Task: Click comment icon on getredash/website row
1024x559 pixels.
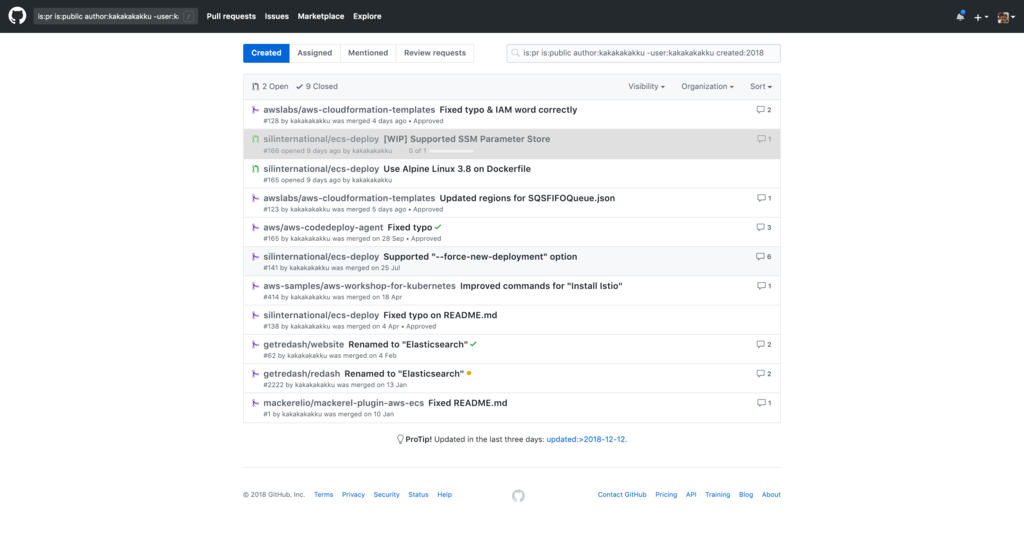Action: pos(760,344)
